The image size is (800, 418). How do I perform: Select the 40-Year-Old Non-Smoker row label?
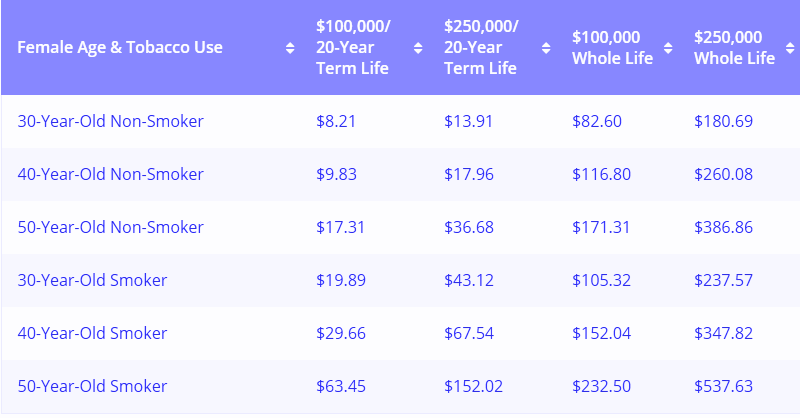(x=110, y=175)
